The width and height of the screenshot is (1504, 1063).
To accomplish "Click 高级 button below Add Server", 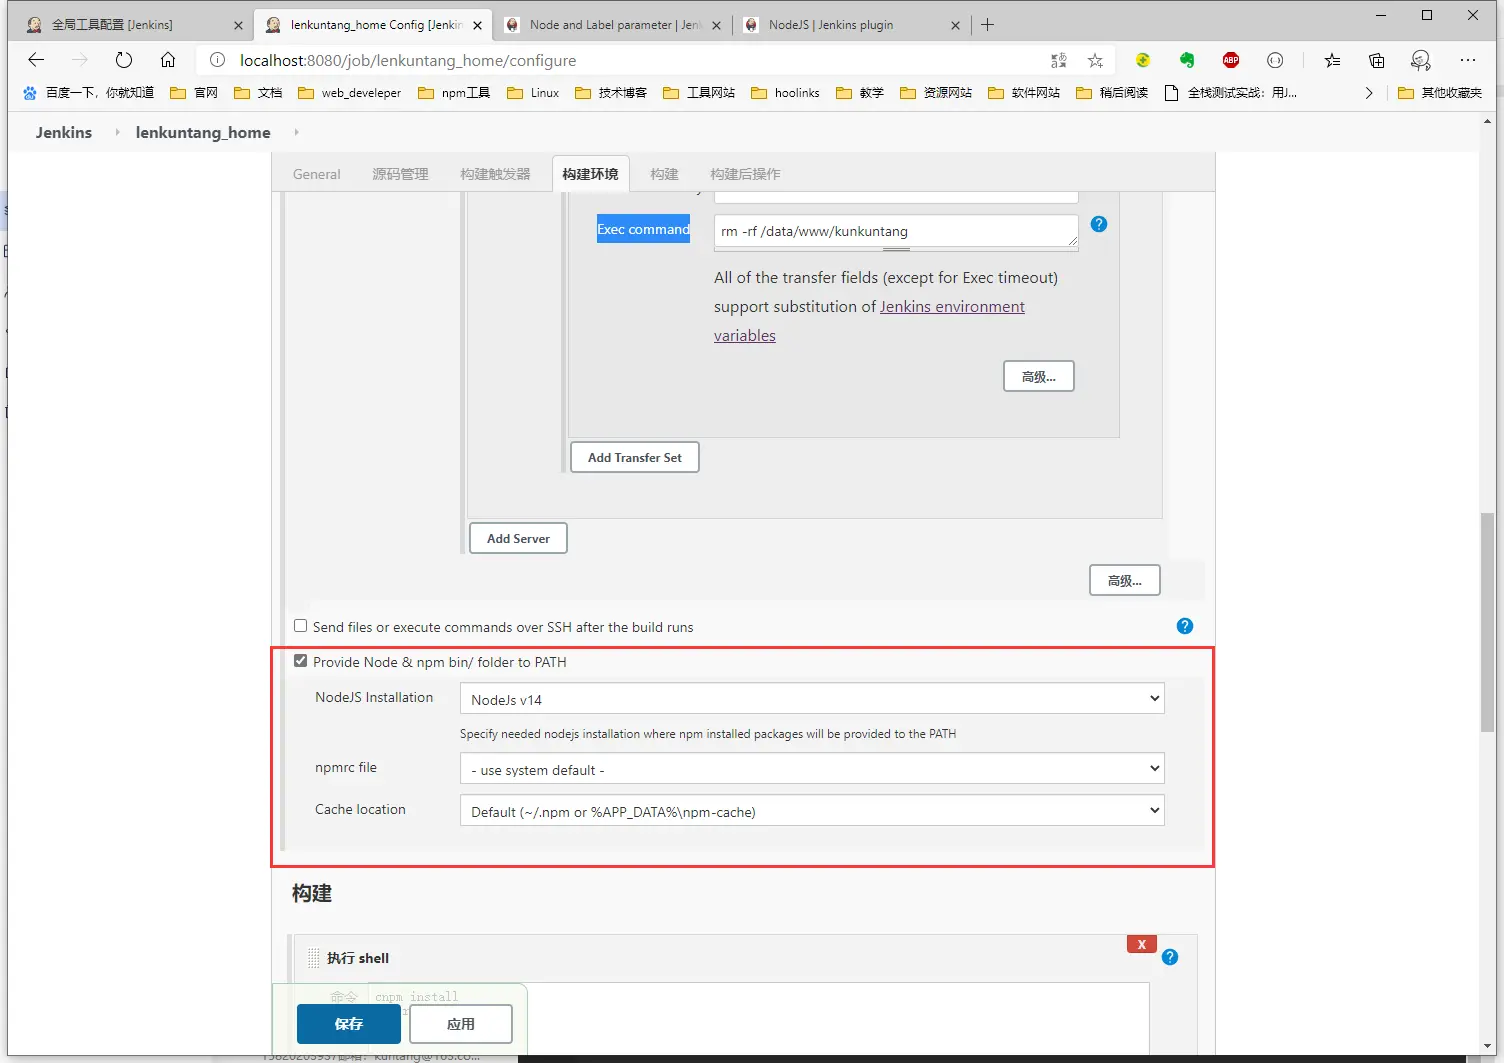I will [x=1125, y=580].
